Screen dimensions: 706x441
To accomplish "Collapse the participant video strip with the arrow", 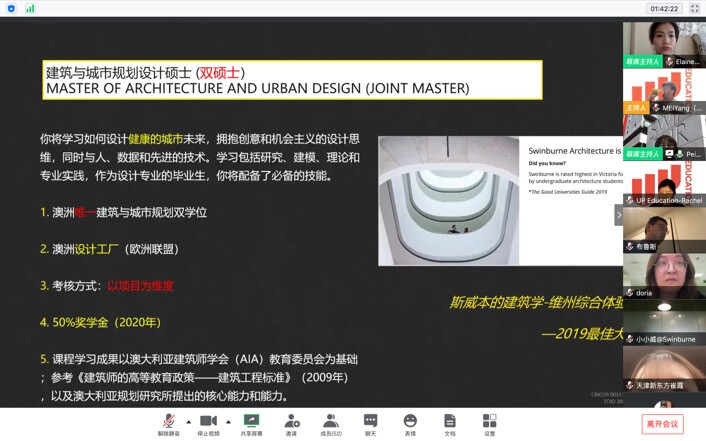I will tap(619, 215).
